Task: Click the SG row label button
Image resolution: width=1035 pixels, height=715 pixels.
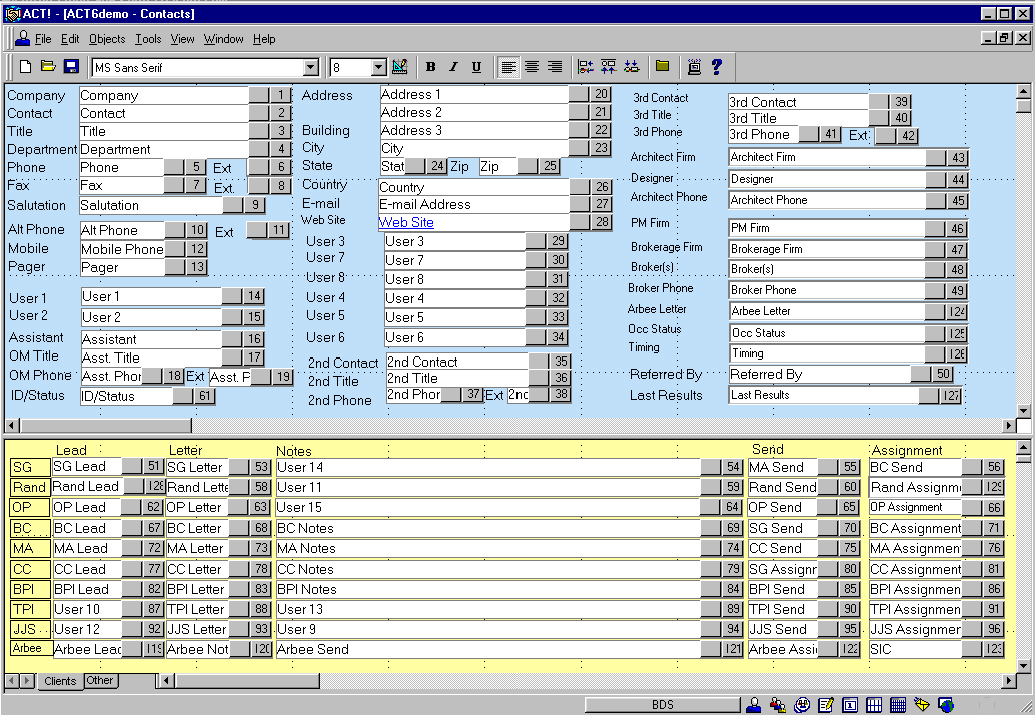Action: 30,467
